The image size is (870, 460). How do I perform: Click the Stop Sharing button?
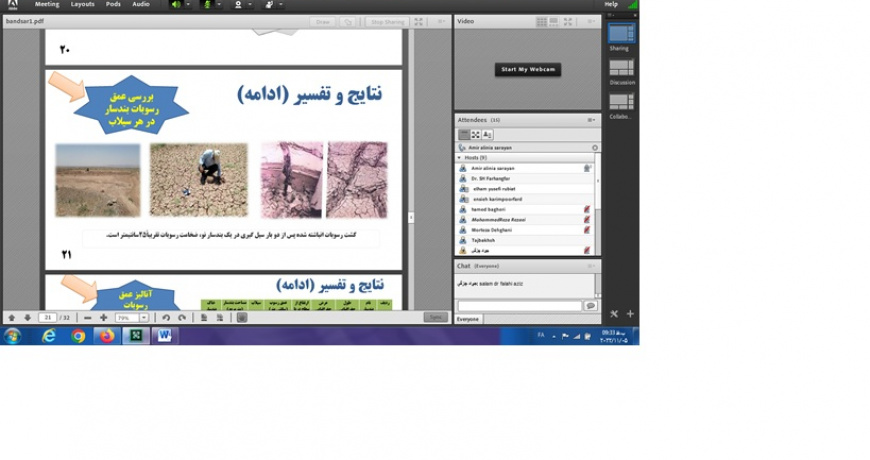click(x=387, y=22)
